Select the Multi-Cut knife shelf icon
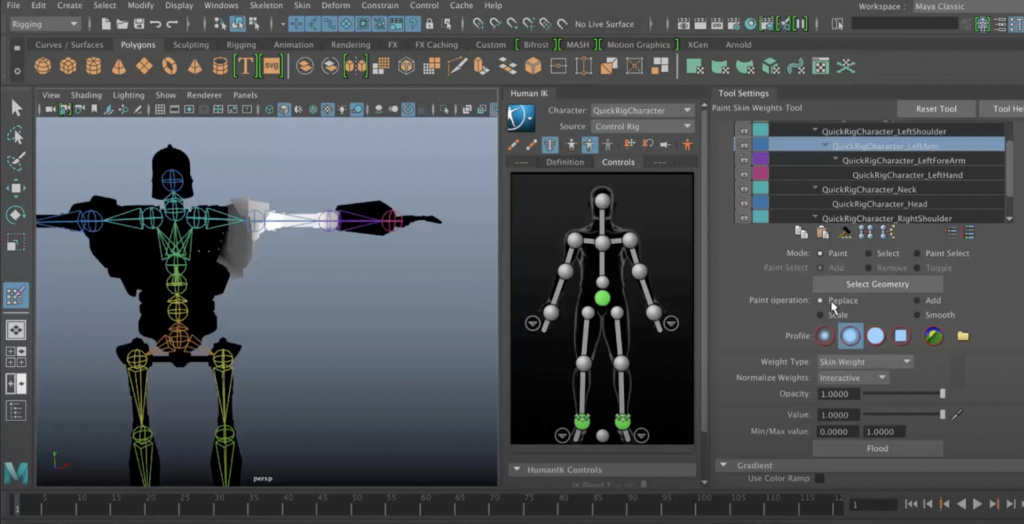Screen dimensions: 1024x524 (x=457, y=66)
